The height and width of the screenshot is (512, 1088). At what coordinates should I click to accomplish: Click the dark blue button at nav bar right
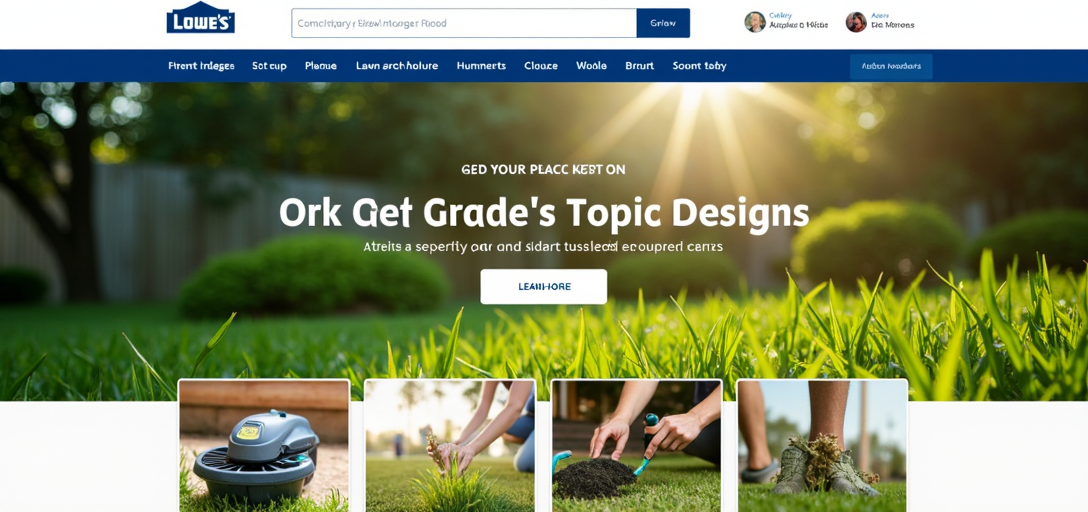(x=891, y=67)
